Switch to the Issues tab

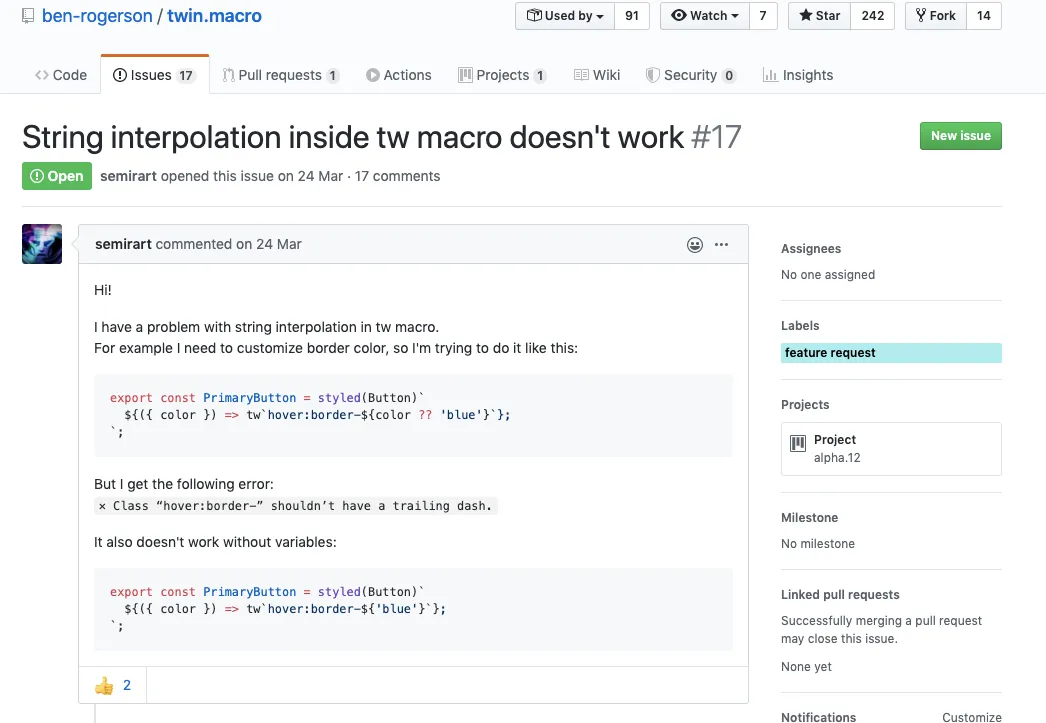click(x=154, y=75)
